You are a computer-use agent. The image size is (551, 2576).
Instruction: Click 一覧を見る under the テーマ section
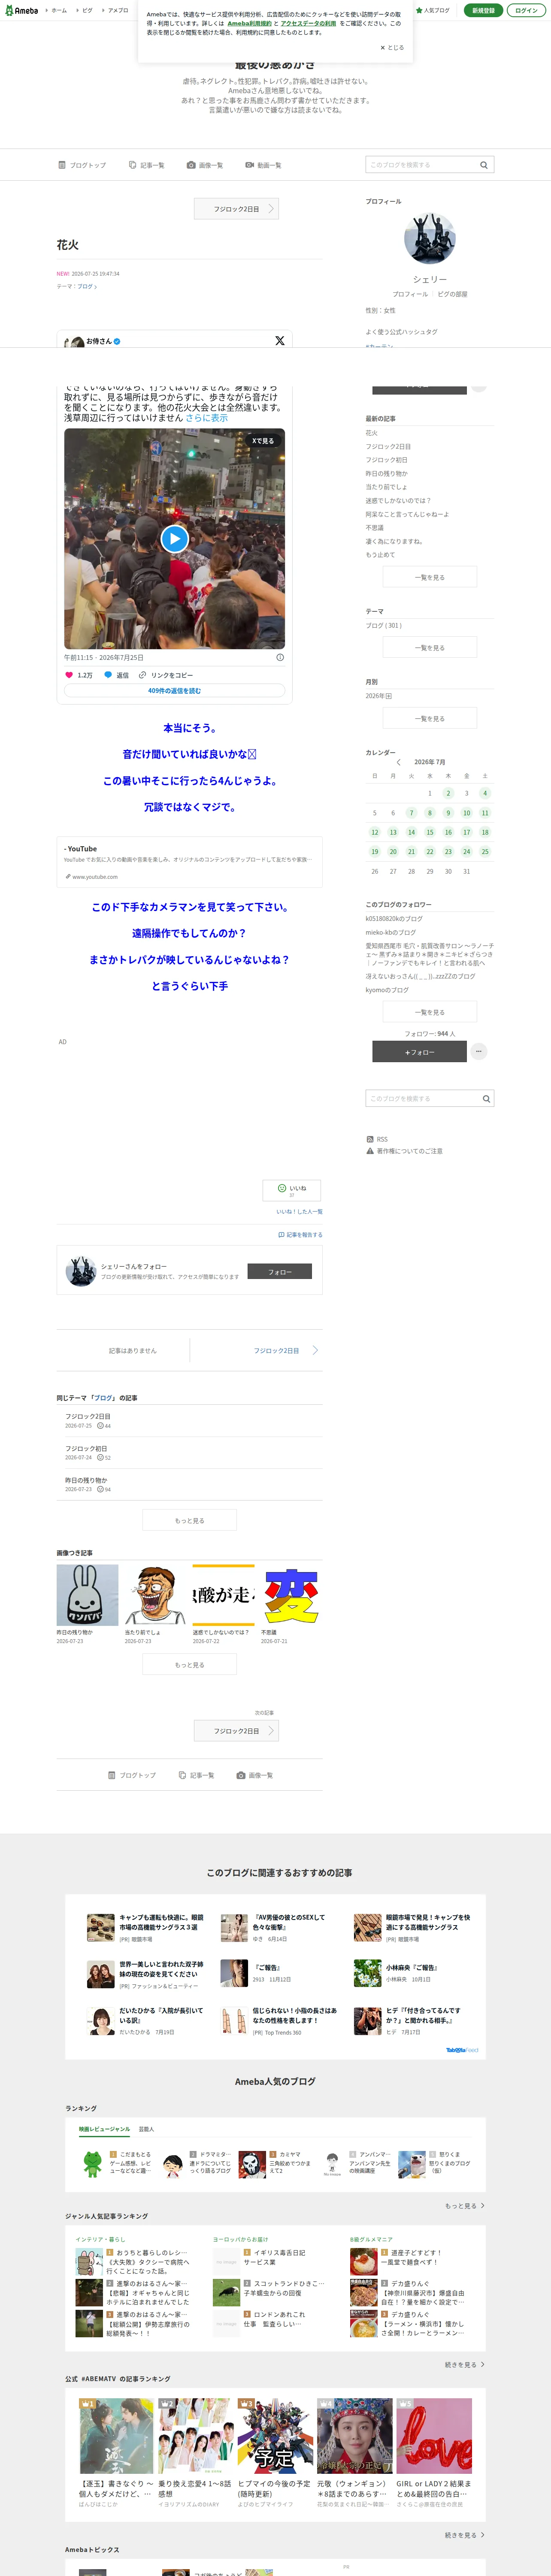tap(430, 648)
